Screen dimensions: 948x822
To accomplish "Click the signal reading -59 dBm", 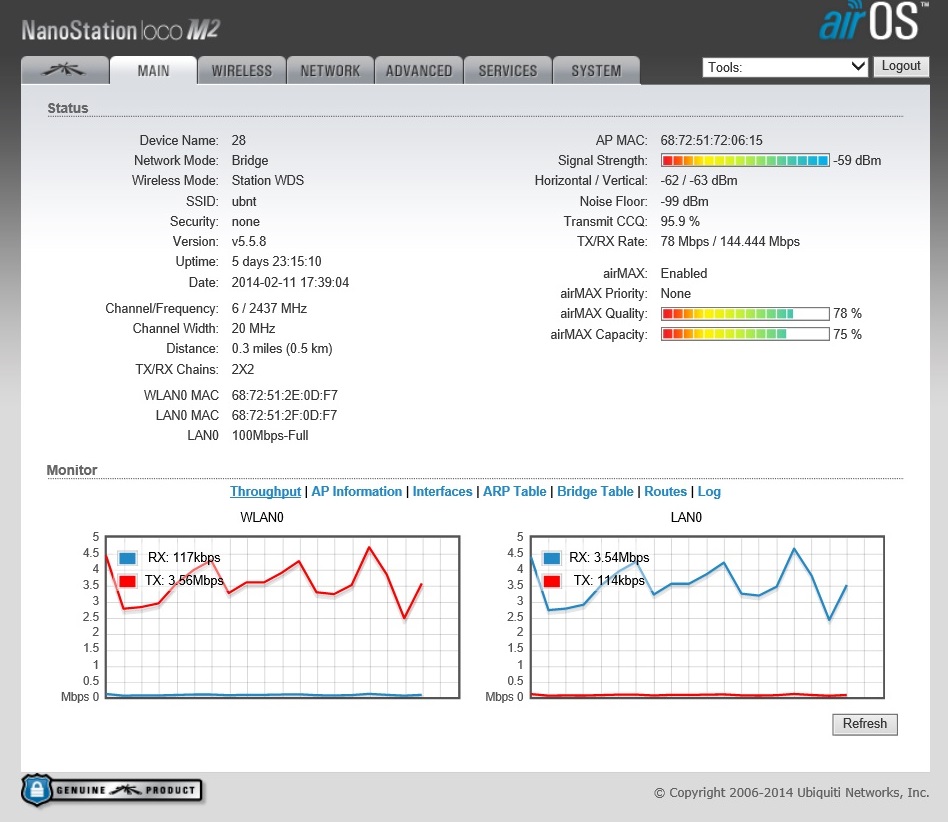I will pos(857,161).
